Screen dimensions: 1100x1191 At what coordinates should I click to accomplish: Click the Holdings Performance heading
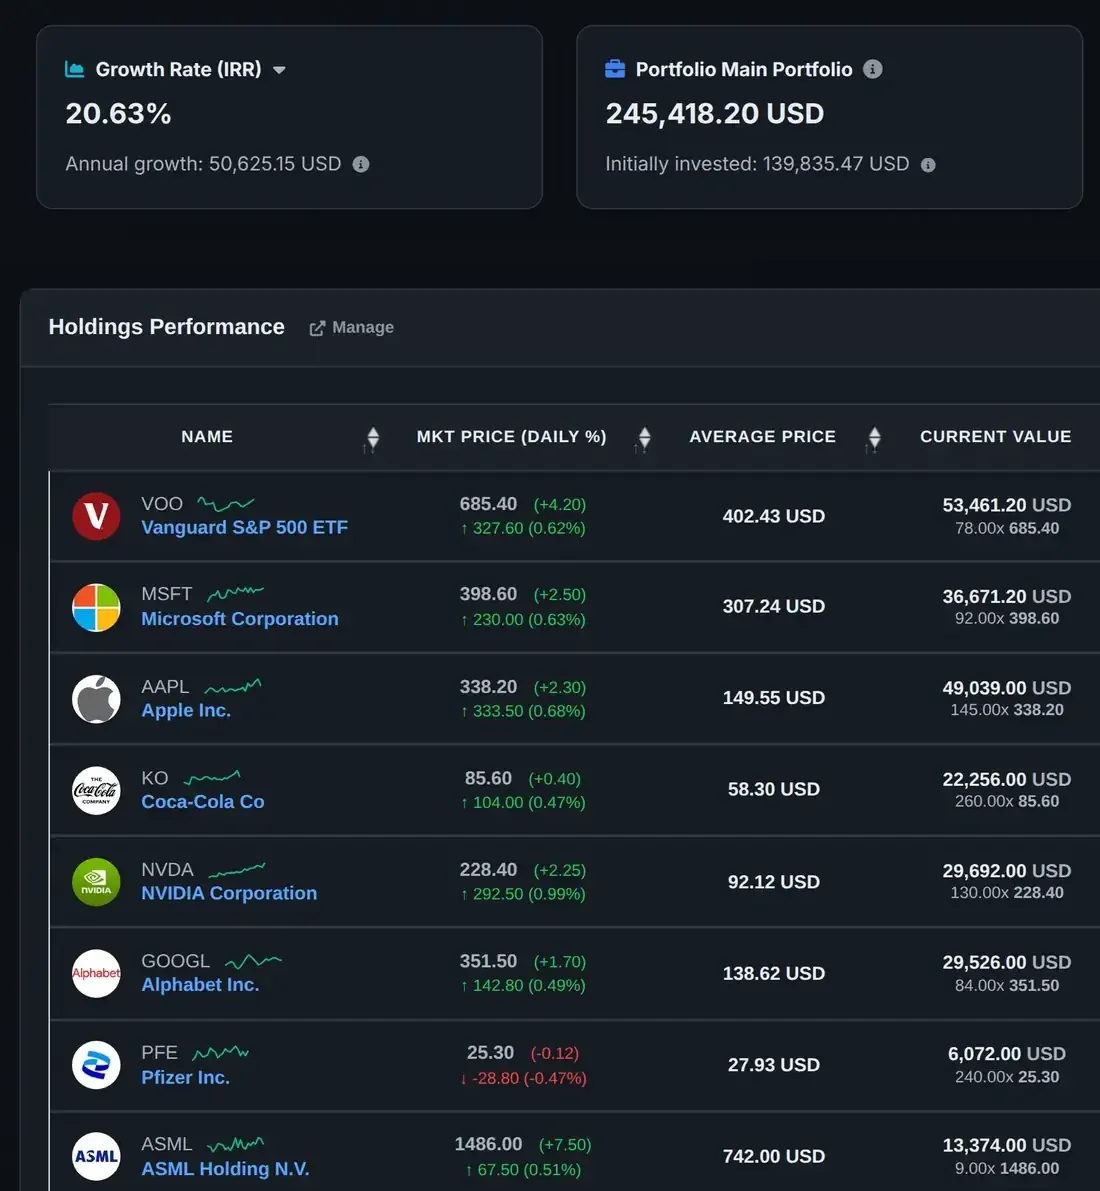[x=166, y=327]
